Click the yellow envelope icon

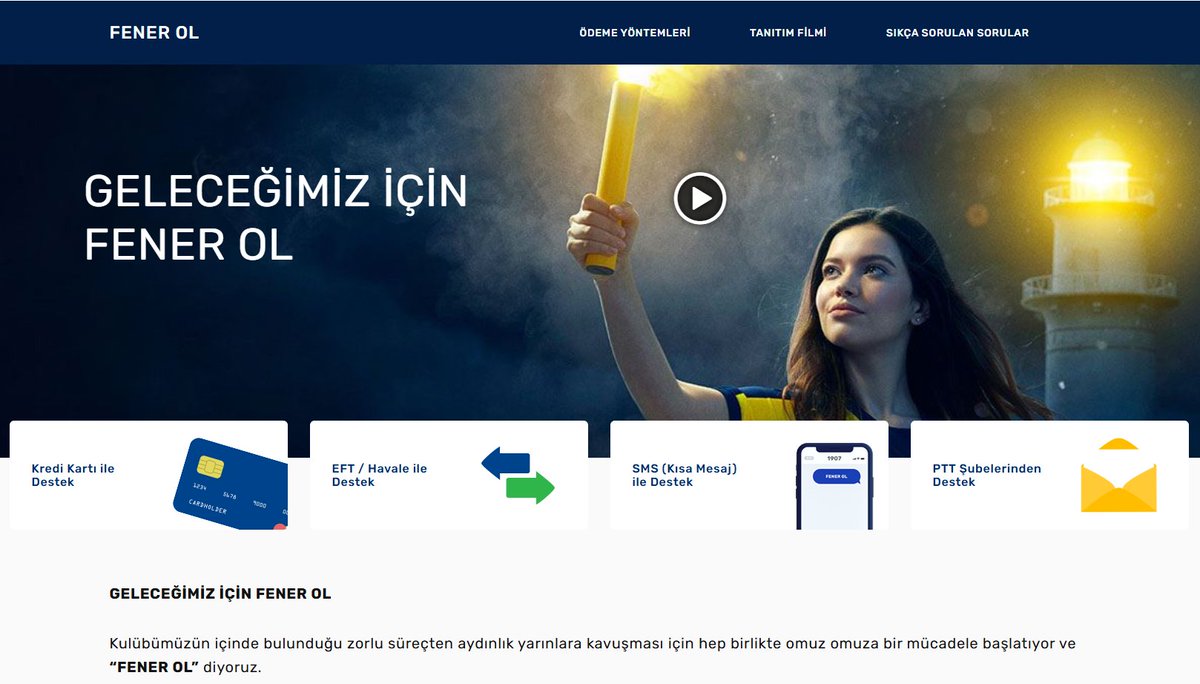tap(1119, 475)
